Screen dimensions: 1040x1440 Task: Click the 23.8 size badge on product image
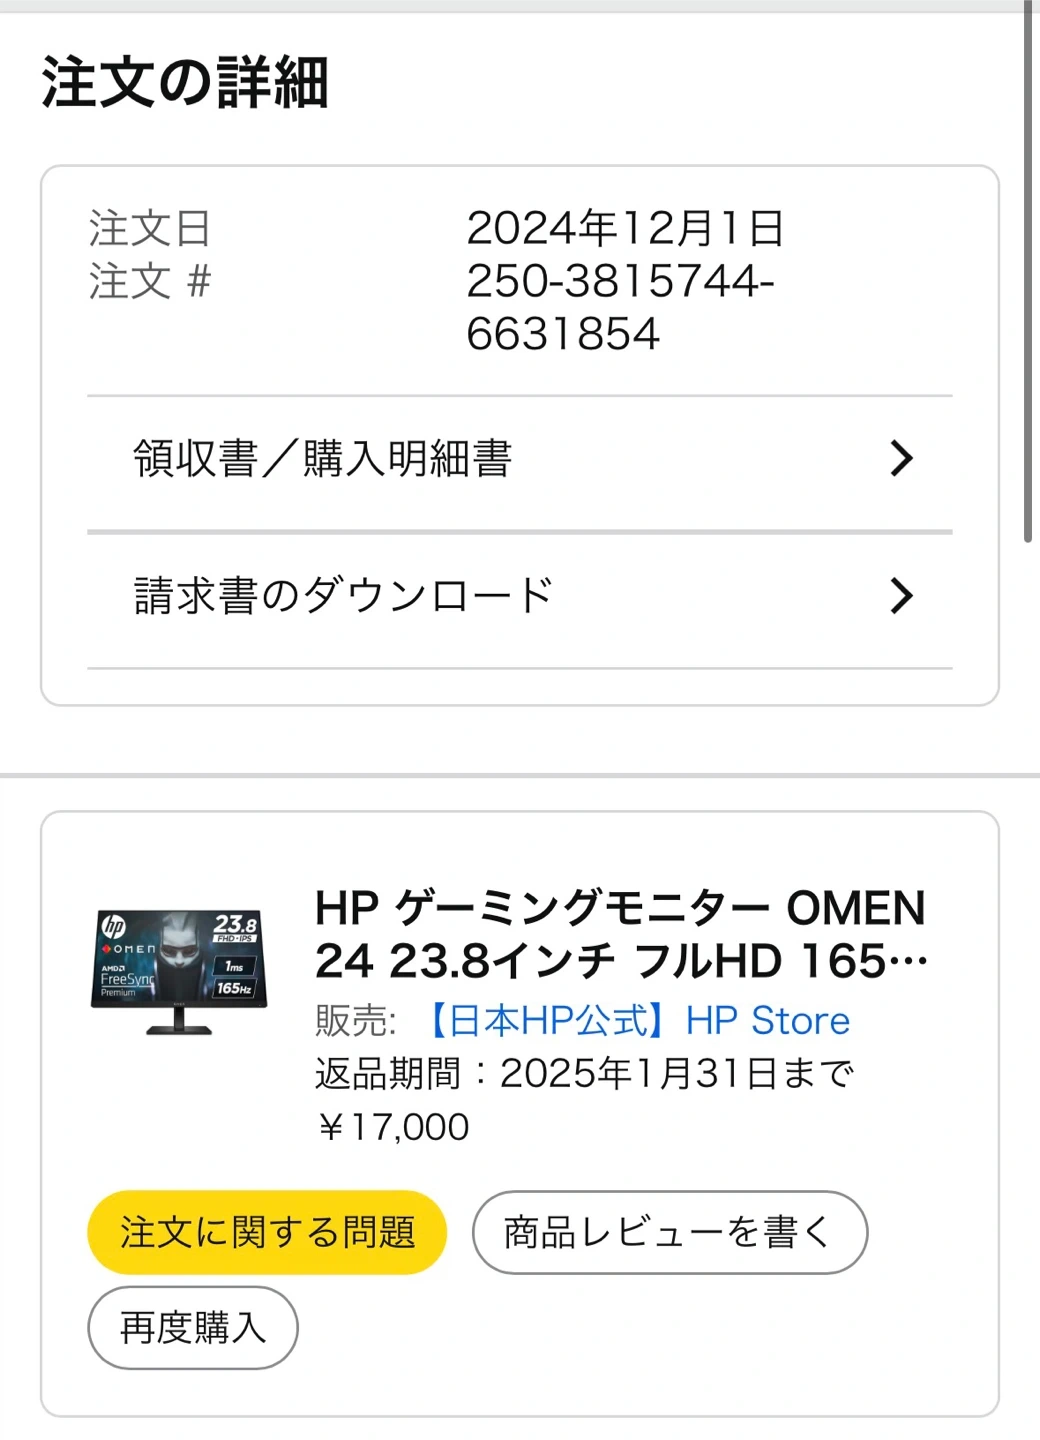[x=235, y=927]
